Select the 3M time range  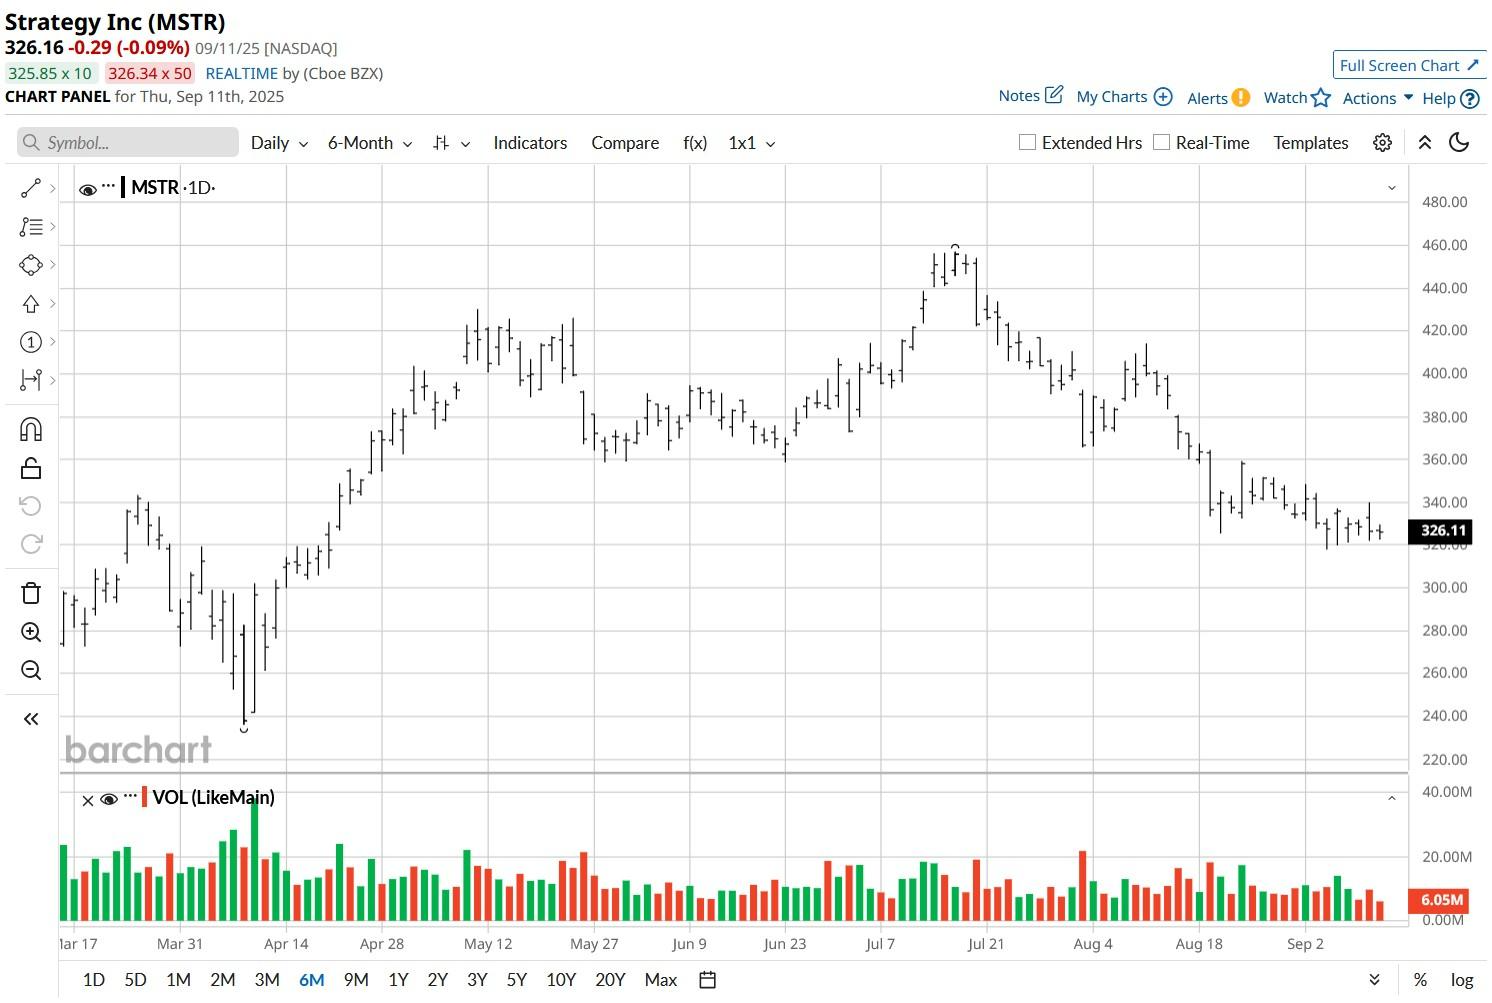pos(267,980)
